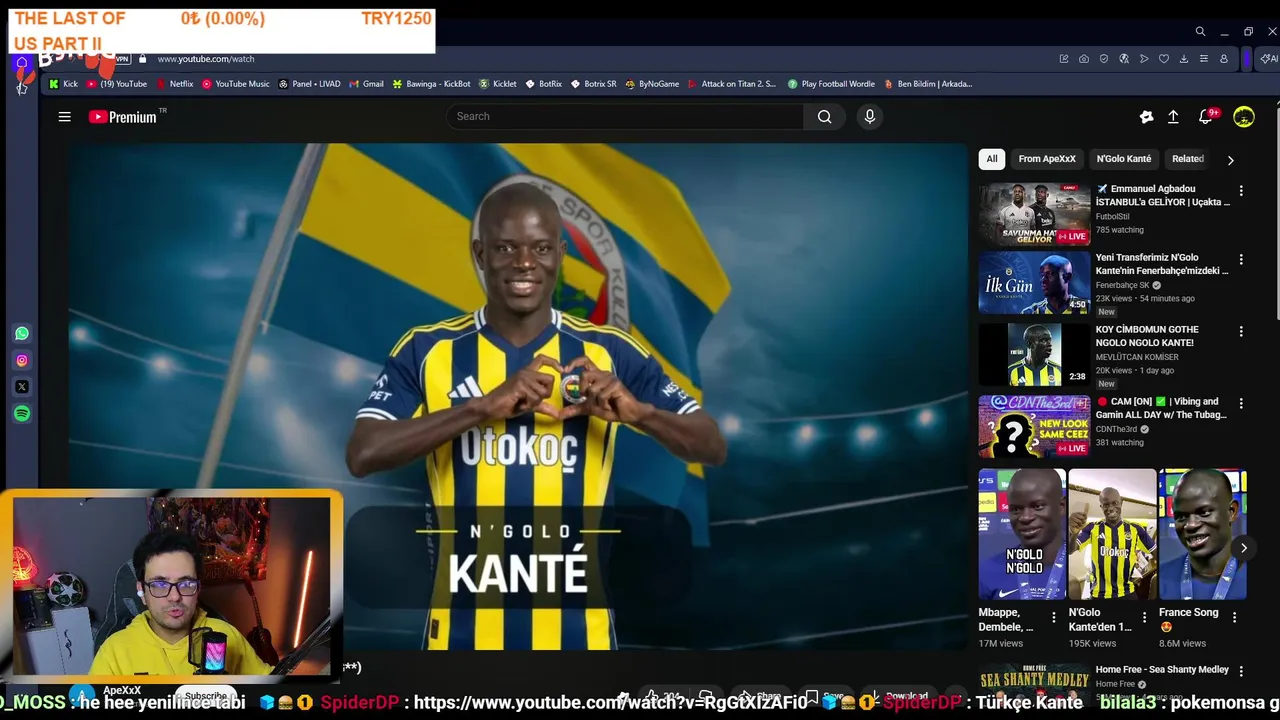Open the Mbappe, Dembele short thumbnail
This screenshot has height=720, width=1280.
click(1022, 534)
